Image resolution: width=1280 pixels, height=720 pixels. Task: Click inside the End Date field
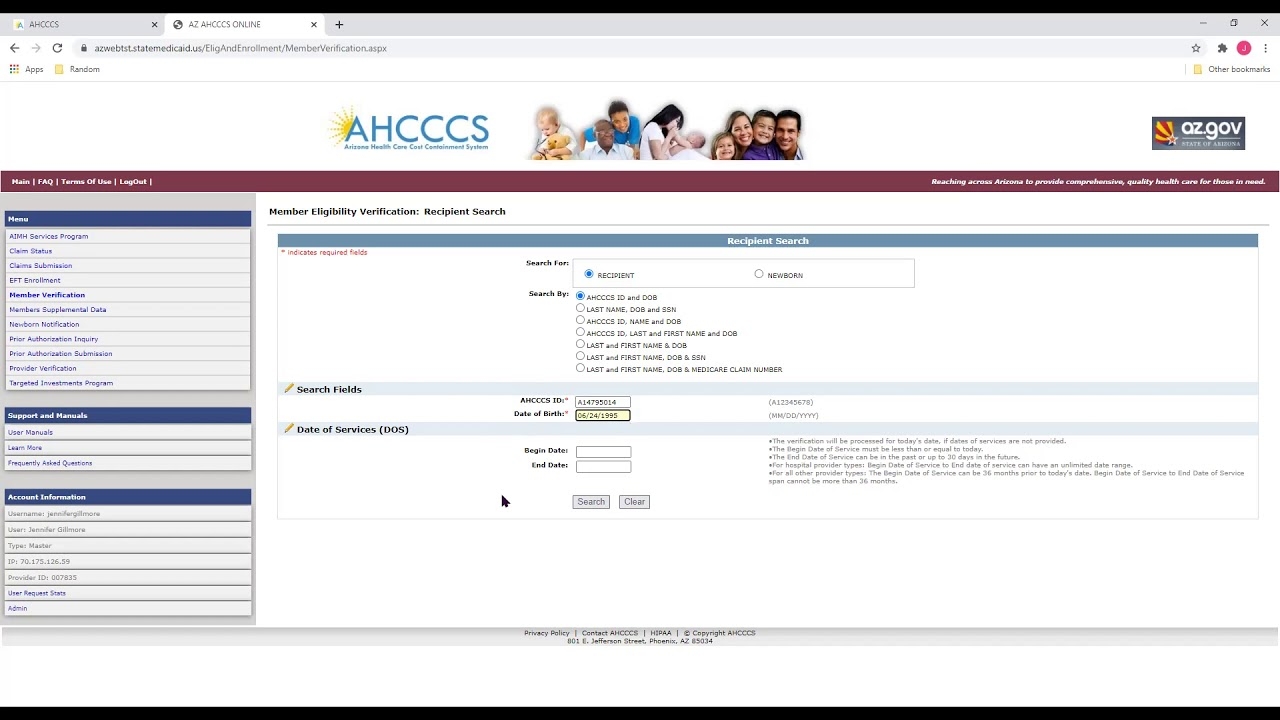tap(602, 465)
